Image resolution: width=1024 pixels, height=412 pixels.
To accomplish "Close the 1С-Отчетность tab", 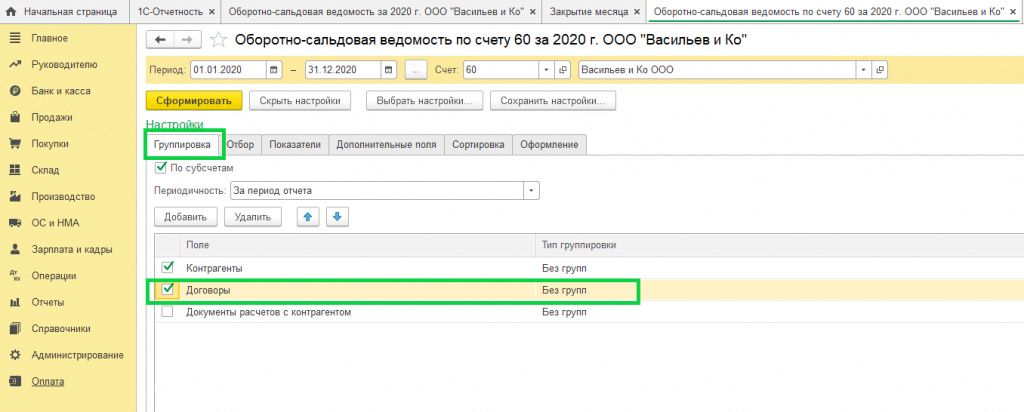I will [210, 12].
